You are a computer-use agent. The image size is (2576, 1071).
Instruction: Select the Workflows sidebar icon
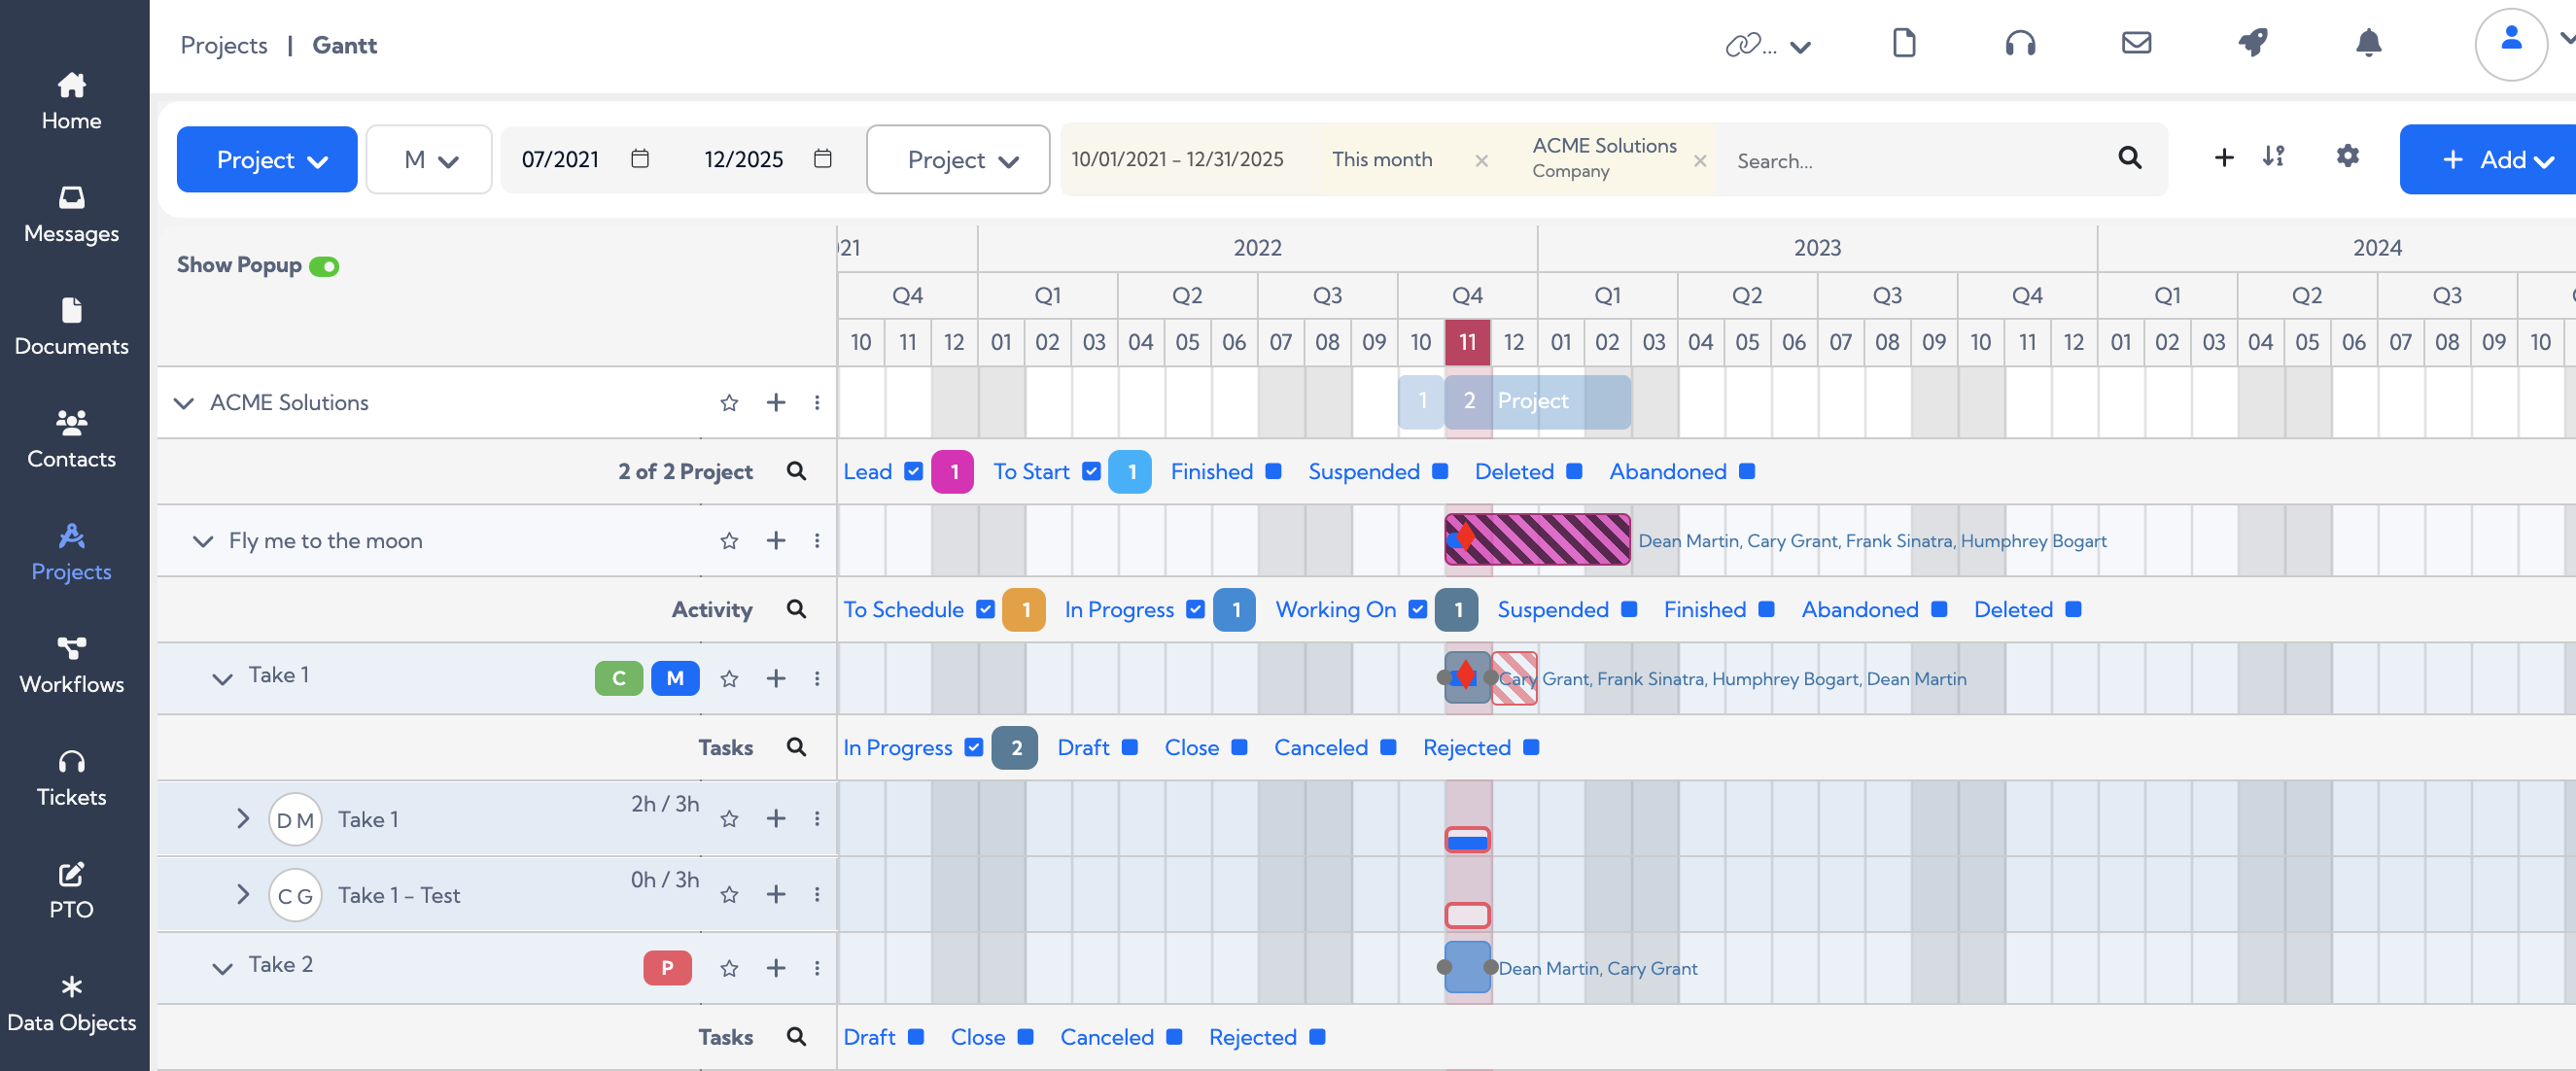point(71,663)
